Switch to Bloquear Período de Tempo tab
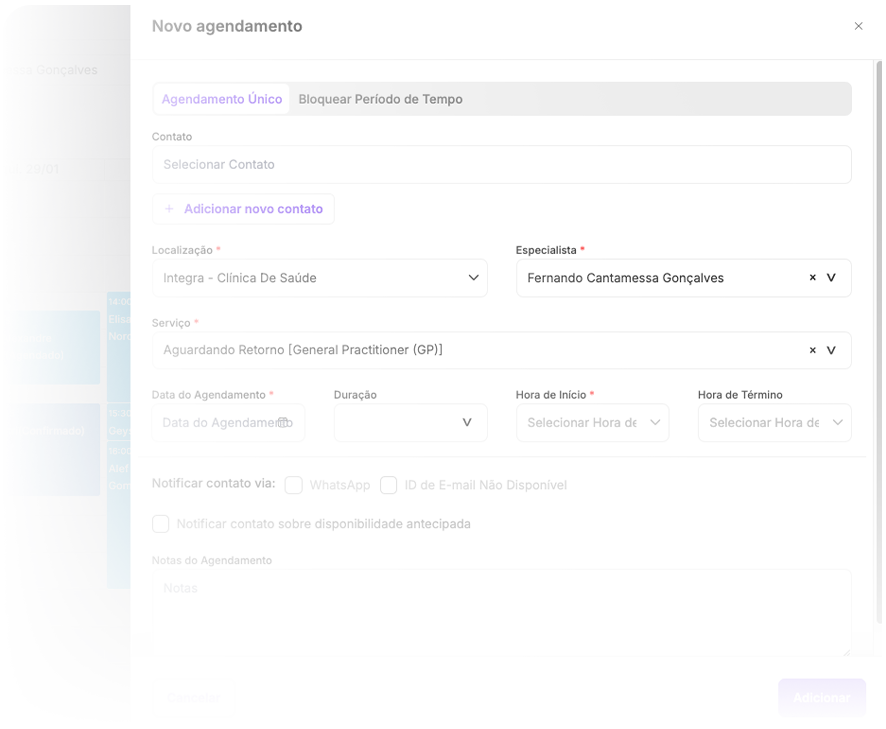Viewport: 886px width, 729px height. [380, 100]
